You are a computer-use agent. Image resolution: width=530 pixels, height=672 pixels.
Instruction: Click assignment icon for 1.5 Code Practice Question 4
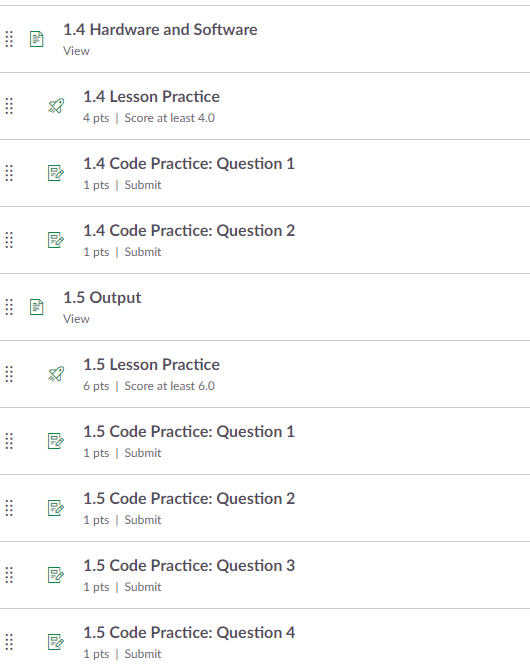coord(56,642)
